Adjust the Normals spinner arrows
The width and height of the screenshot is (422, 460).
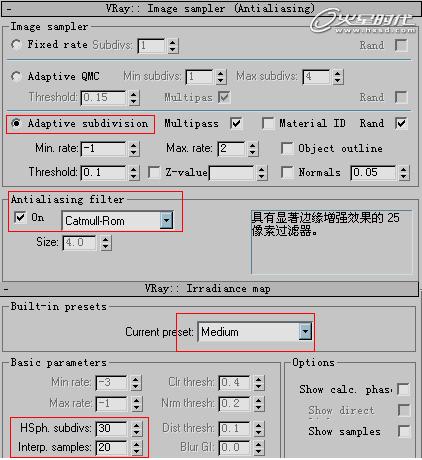click(404, 173)
